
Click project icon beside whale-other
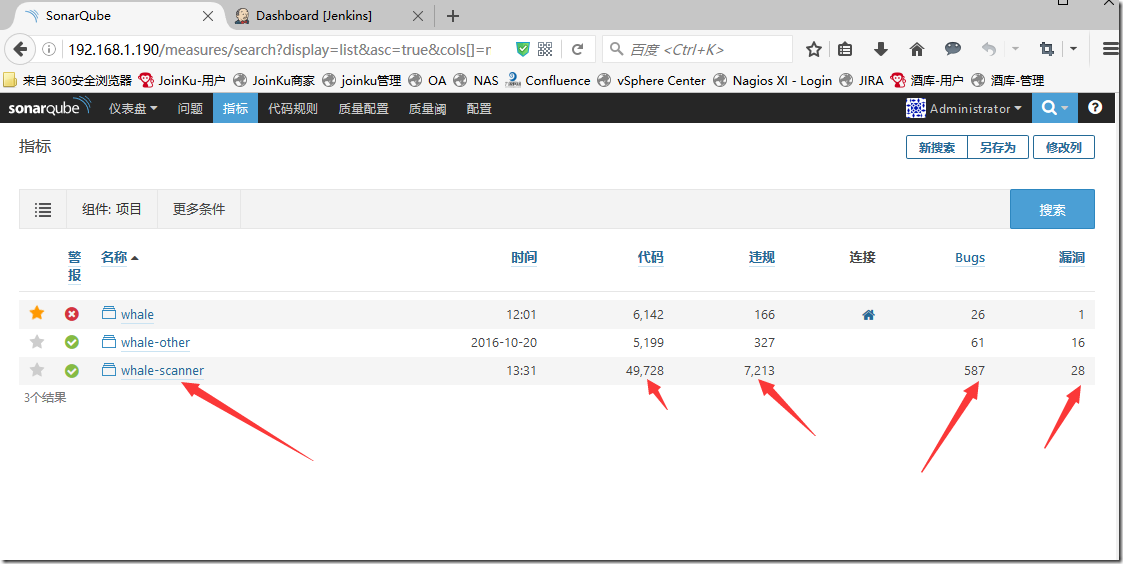pos(109,341)
